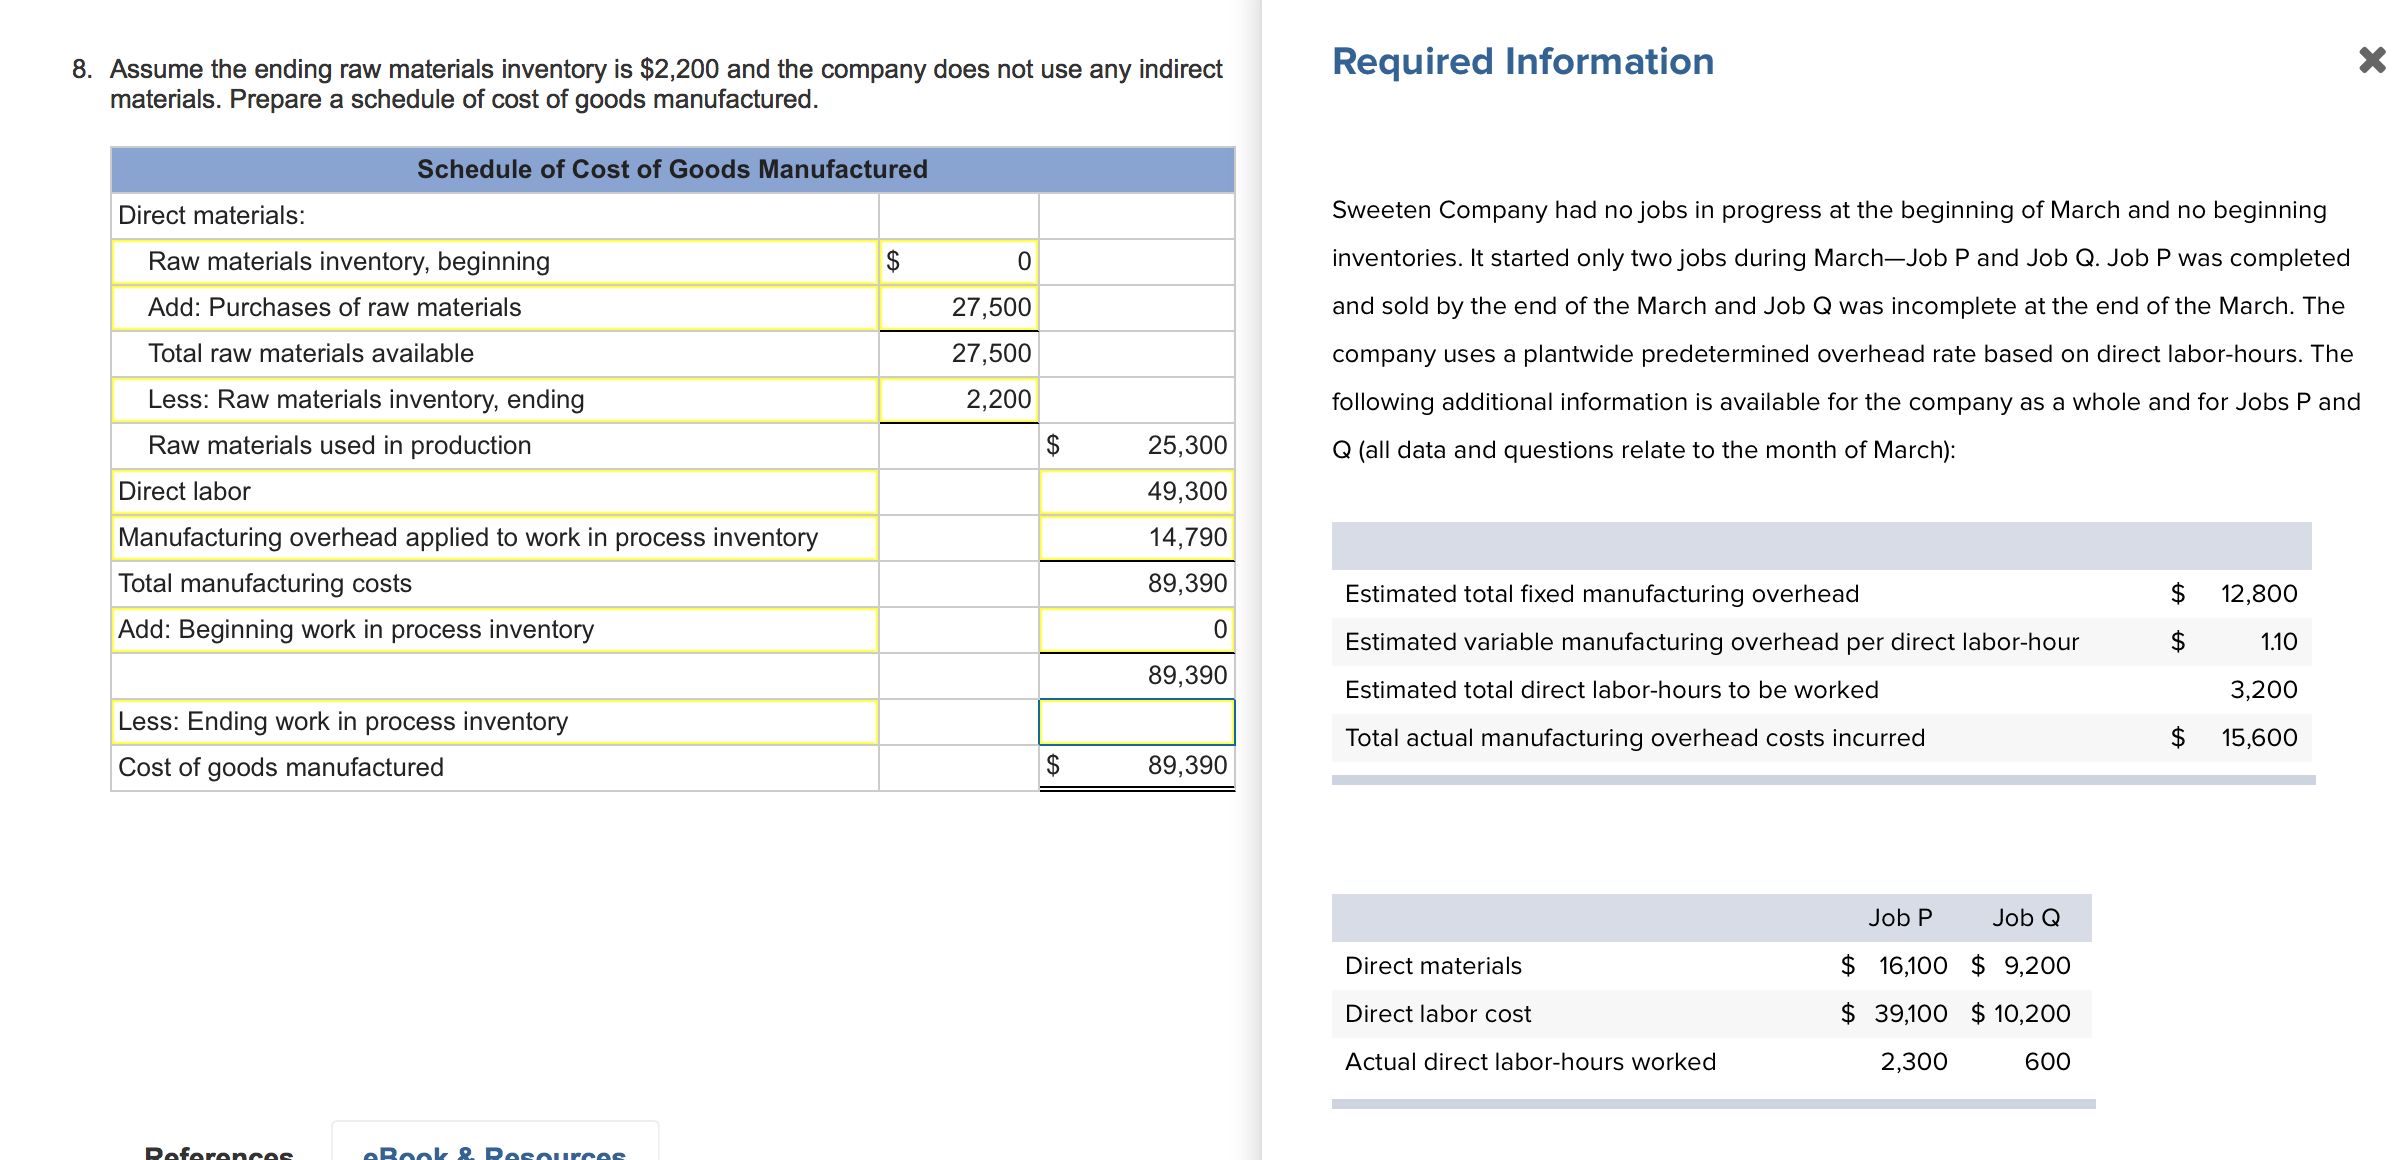The width and height of the screenshot is (2396, 1160).
Task: Close the Required Information panel
Action: click(2371, 60)
